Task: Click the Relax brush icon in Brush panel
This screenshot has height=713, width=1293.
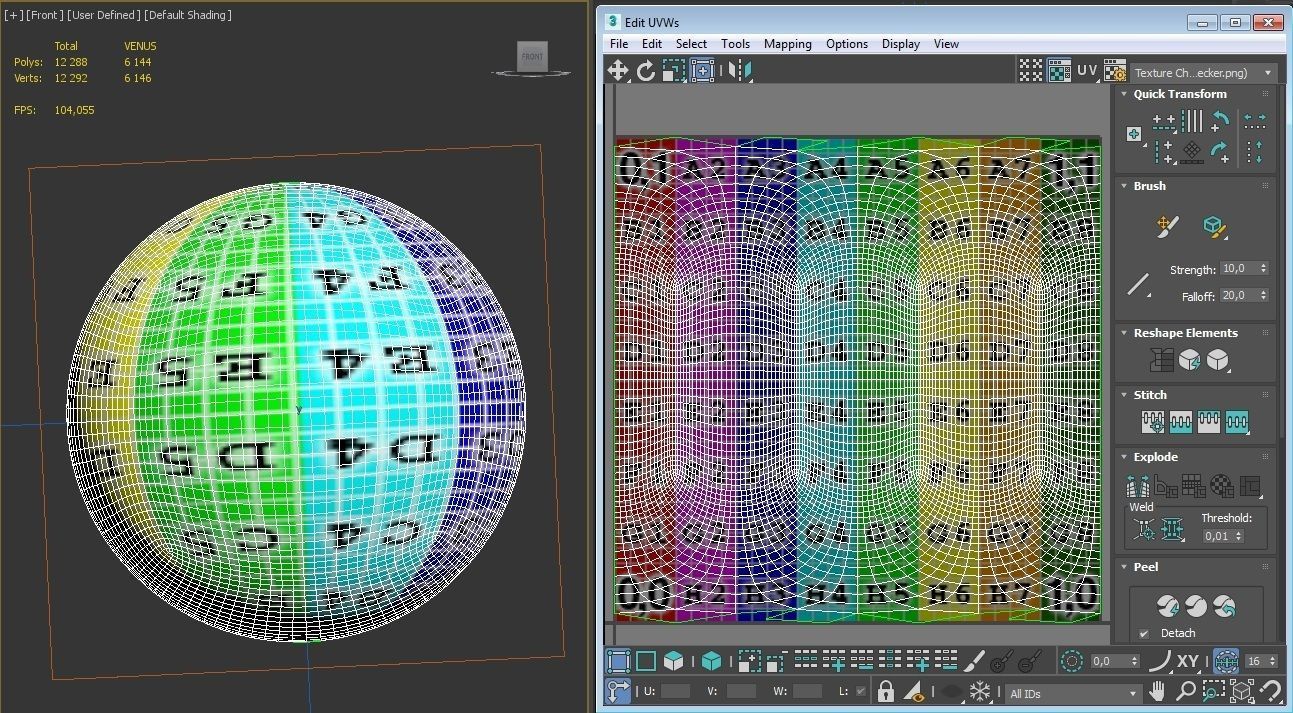Action: (1214, 226)
